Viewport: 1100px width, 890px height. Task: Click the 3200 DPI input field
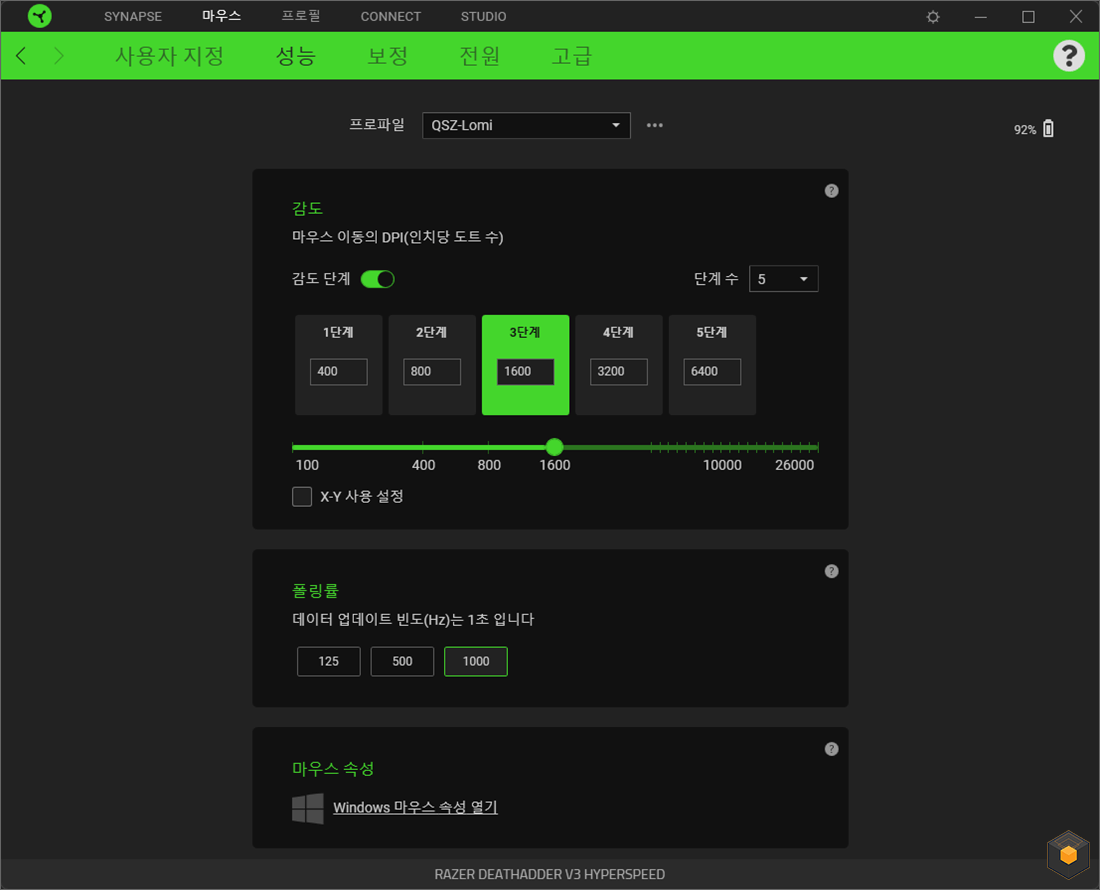tap(618, 372)
